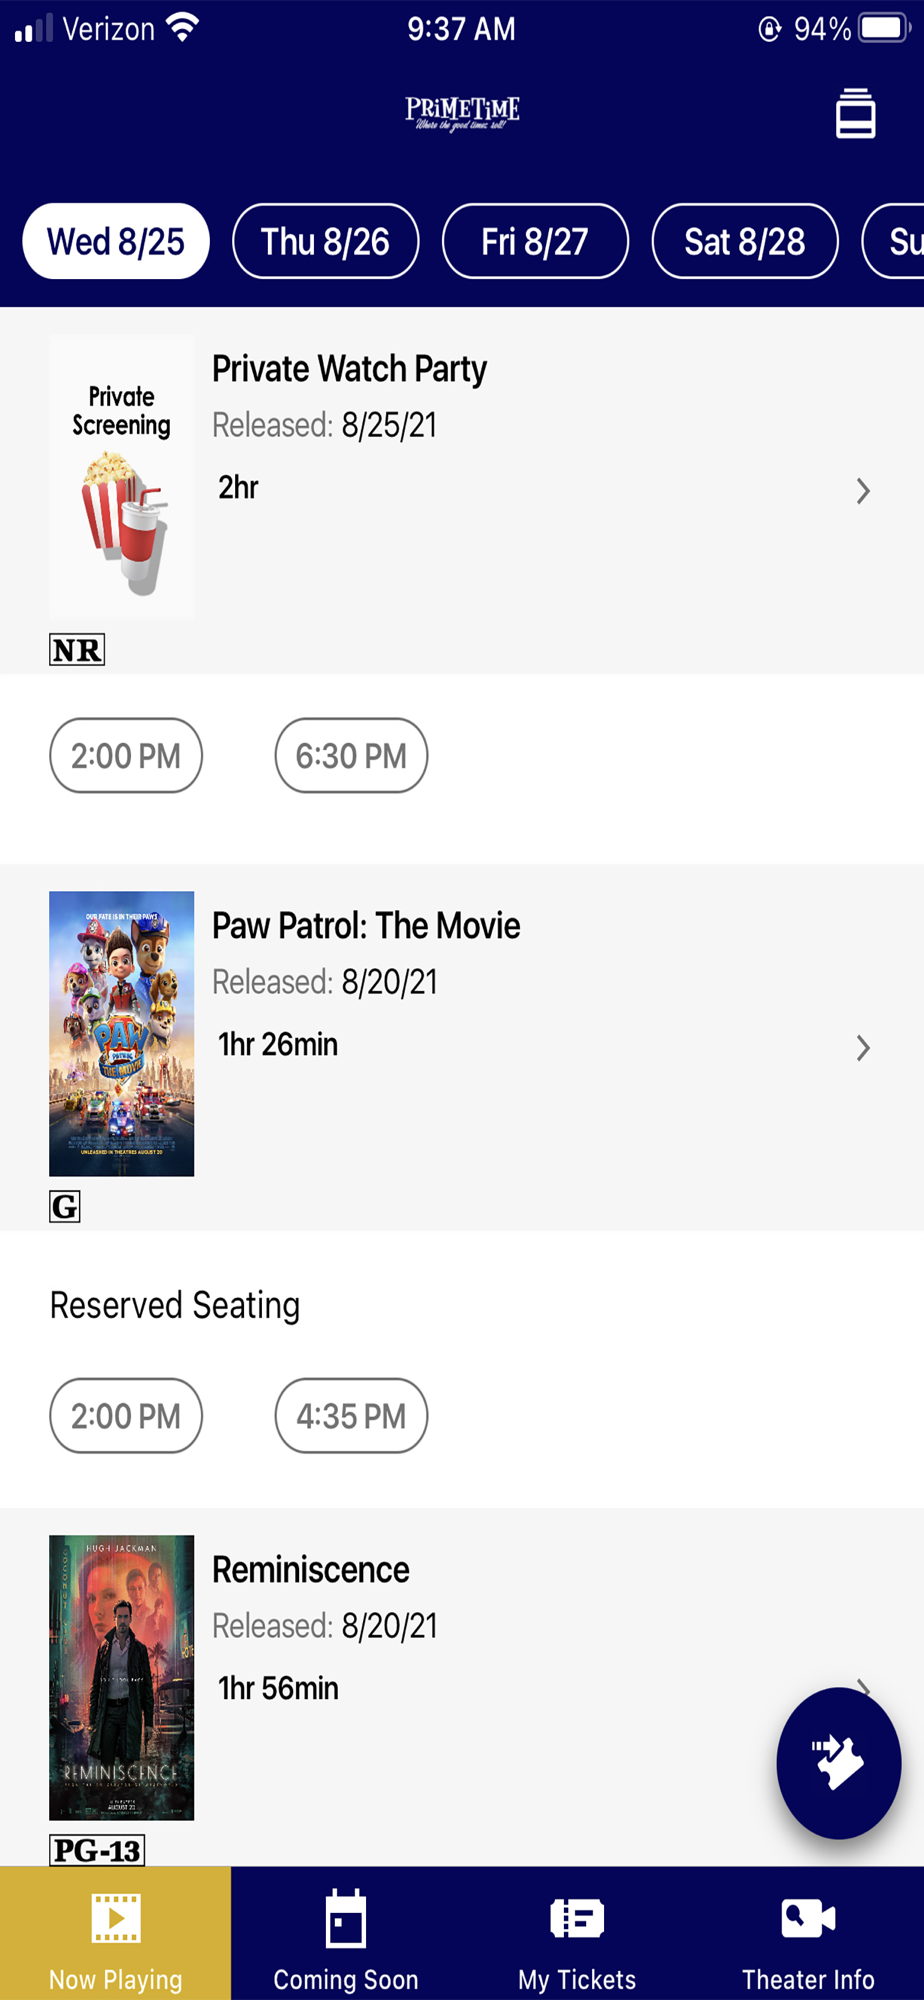Tap the Paw Patrol movie poster

[121, 1033]
